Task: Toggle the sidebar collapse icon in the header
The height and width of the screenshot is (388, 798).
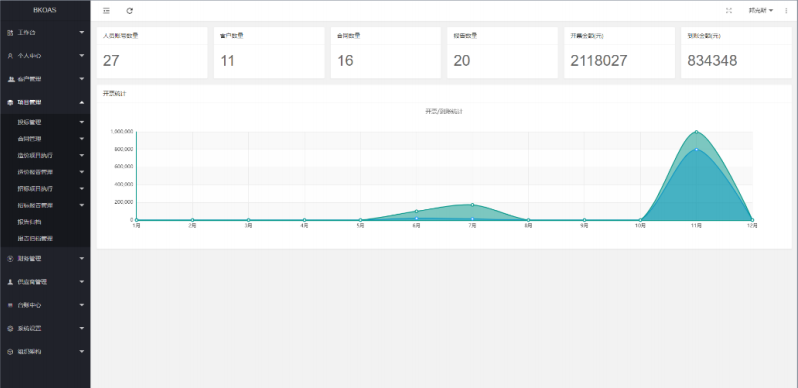Action: 106,11
